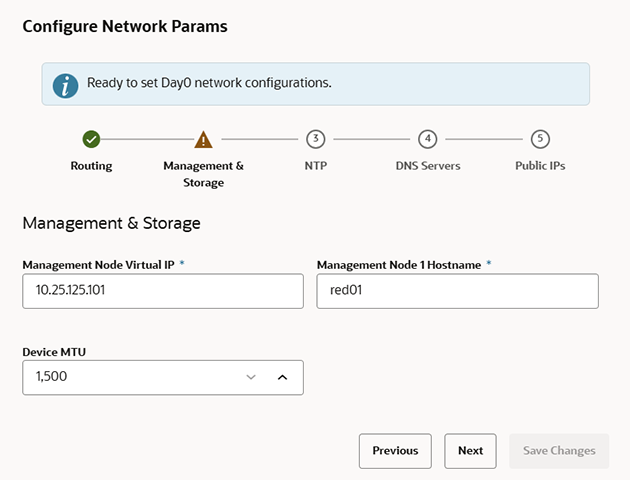The image size is (630, 480).
Task: Open the Public IPs step label
Action: coord(540,165)
